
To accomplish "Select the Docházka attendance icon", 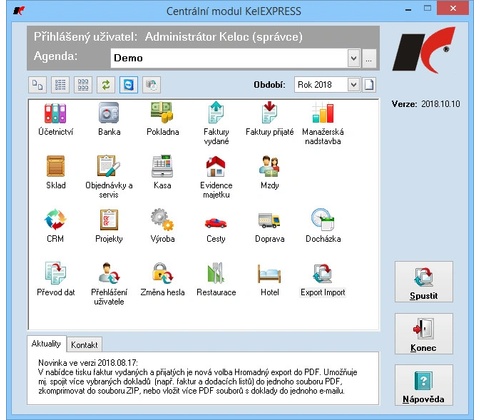I will pos(323,226).
